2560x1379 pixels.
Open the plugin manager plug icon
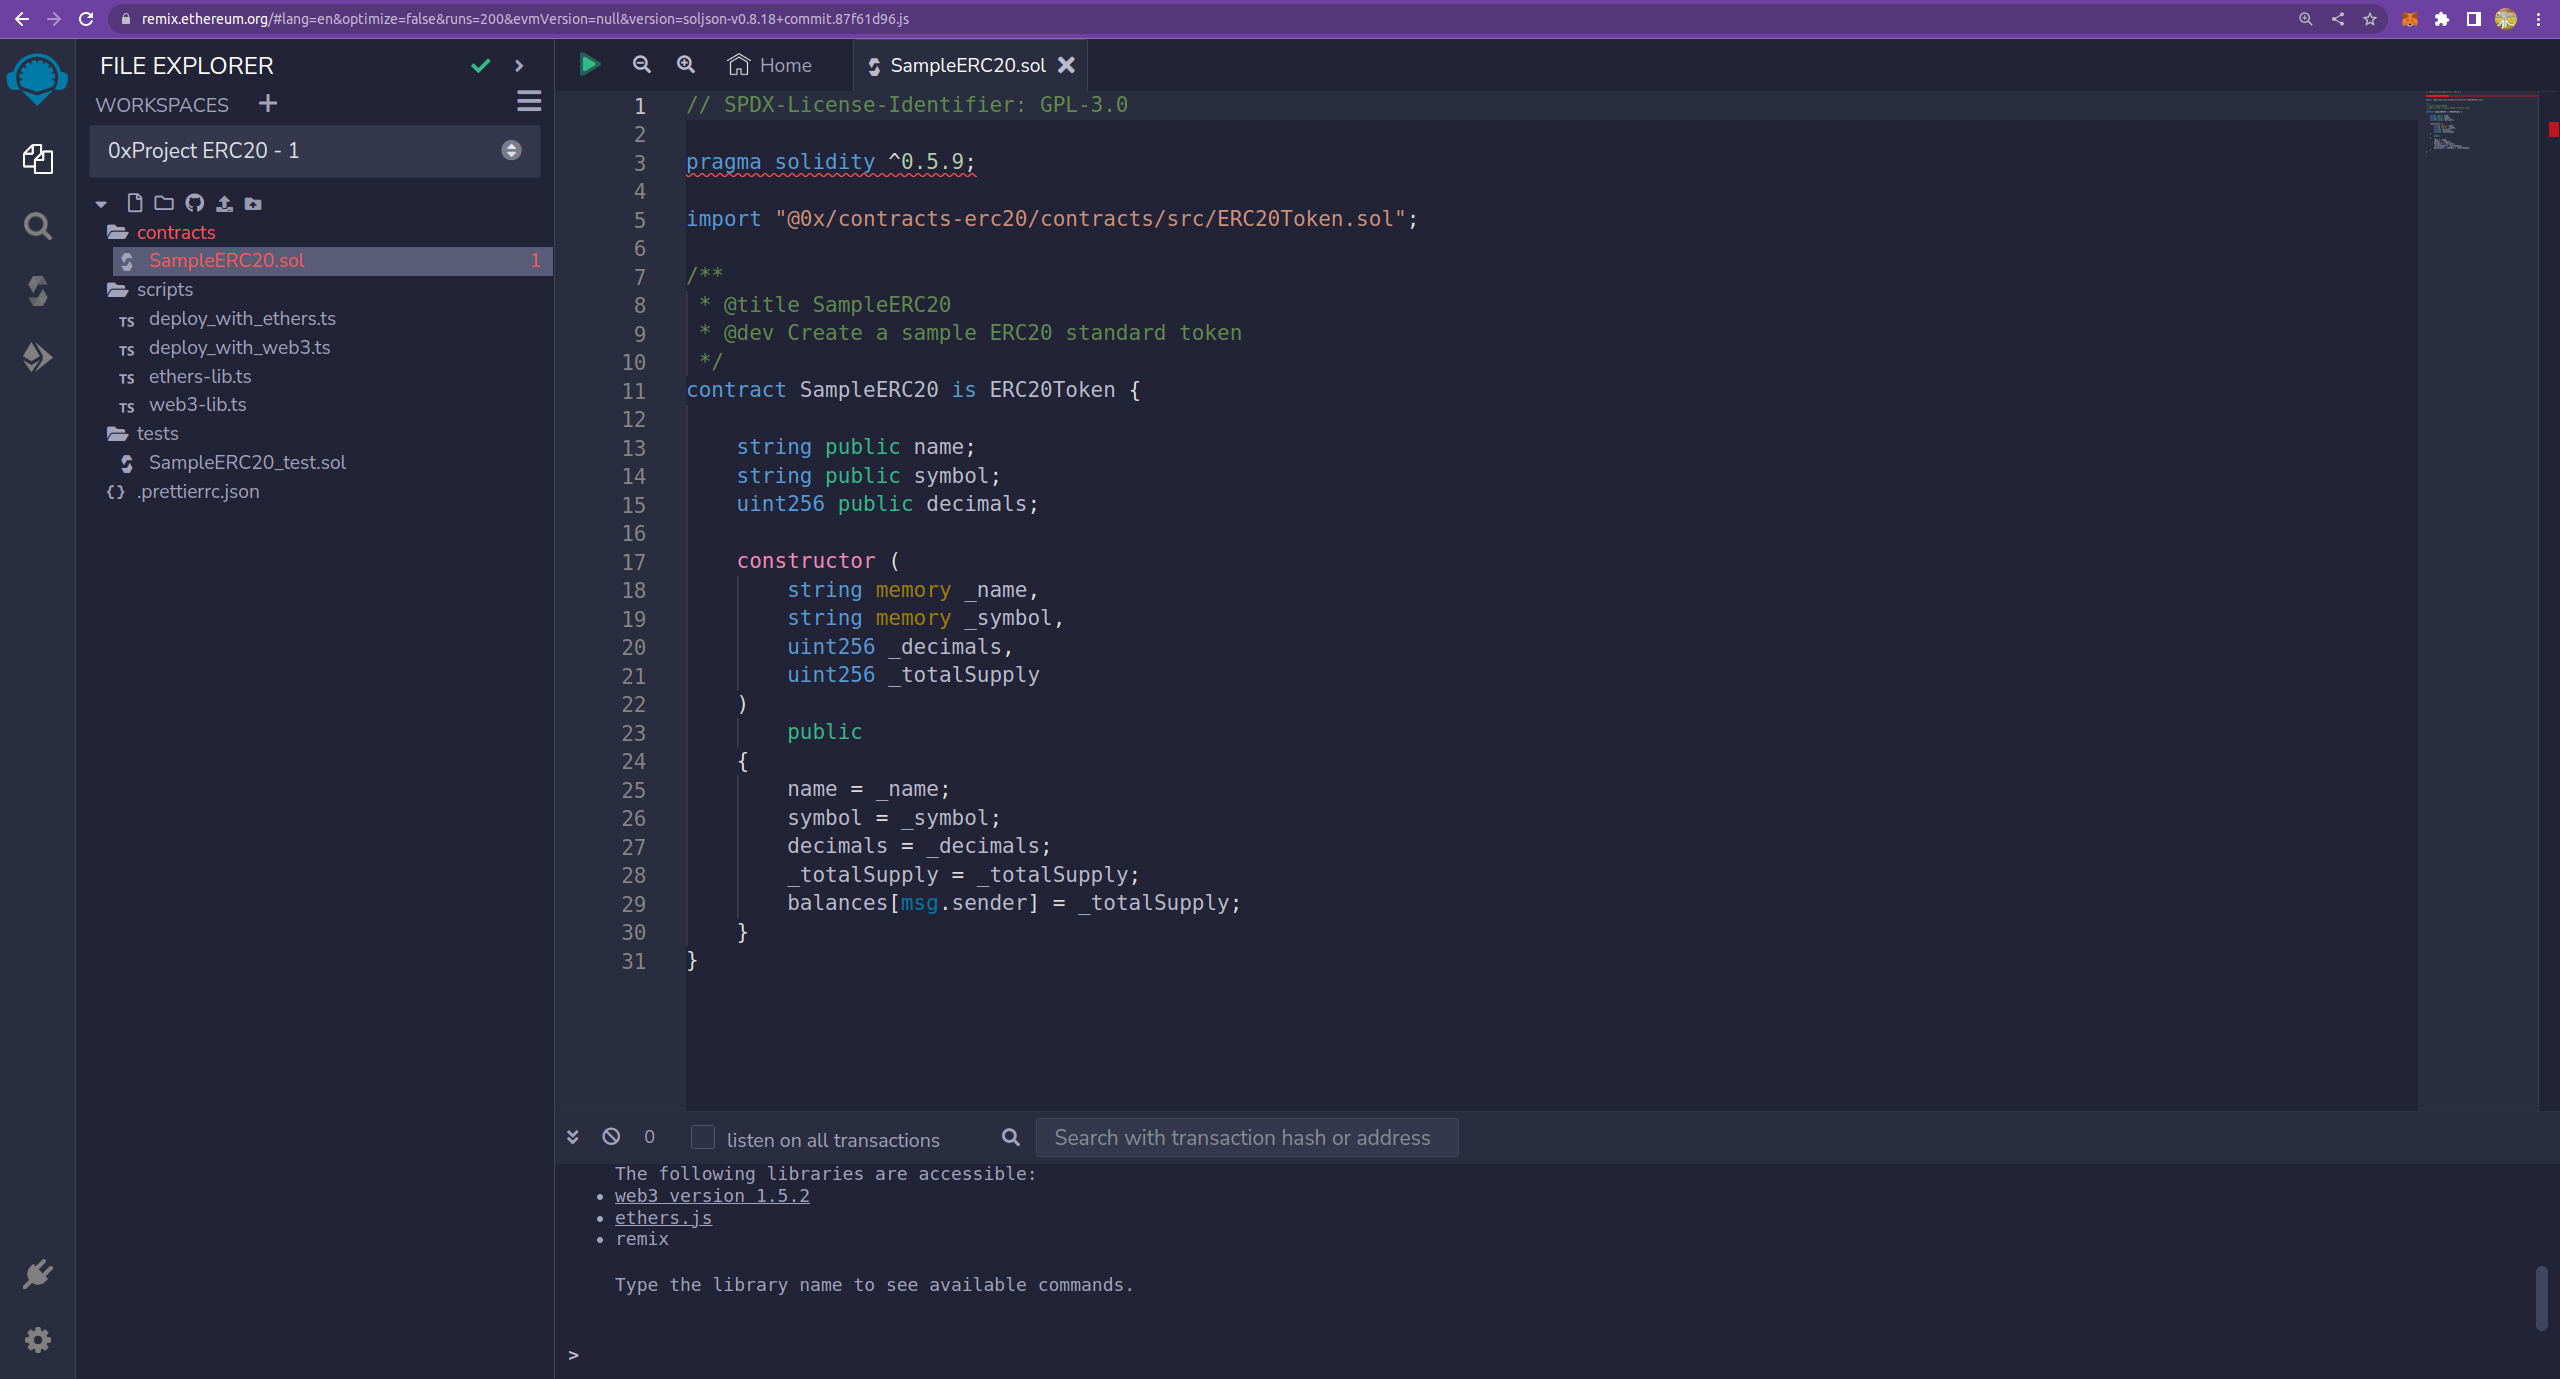(37, 1274)
